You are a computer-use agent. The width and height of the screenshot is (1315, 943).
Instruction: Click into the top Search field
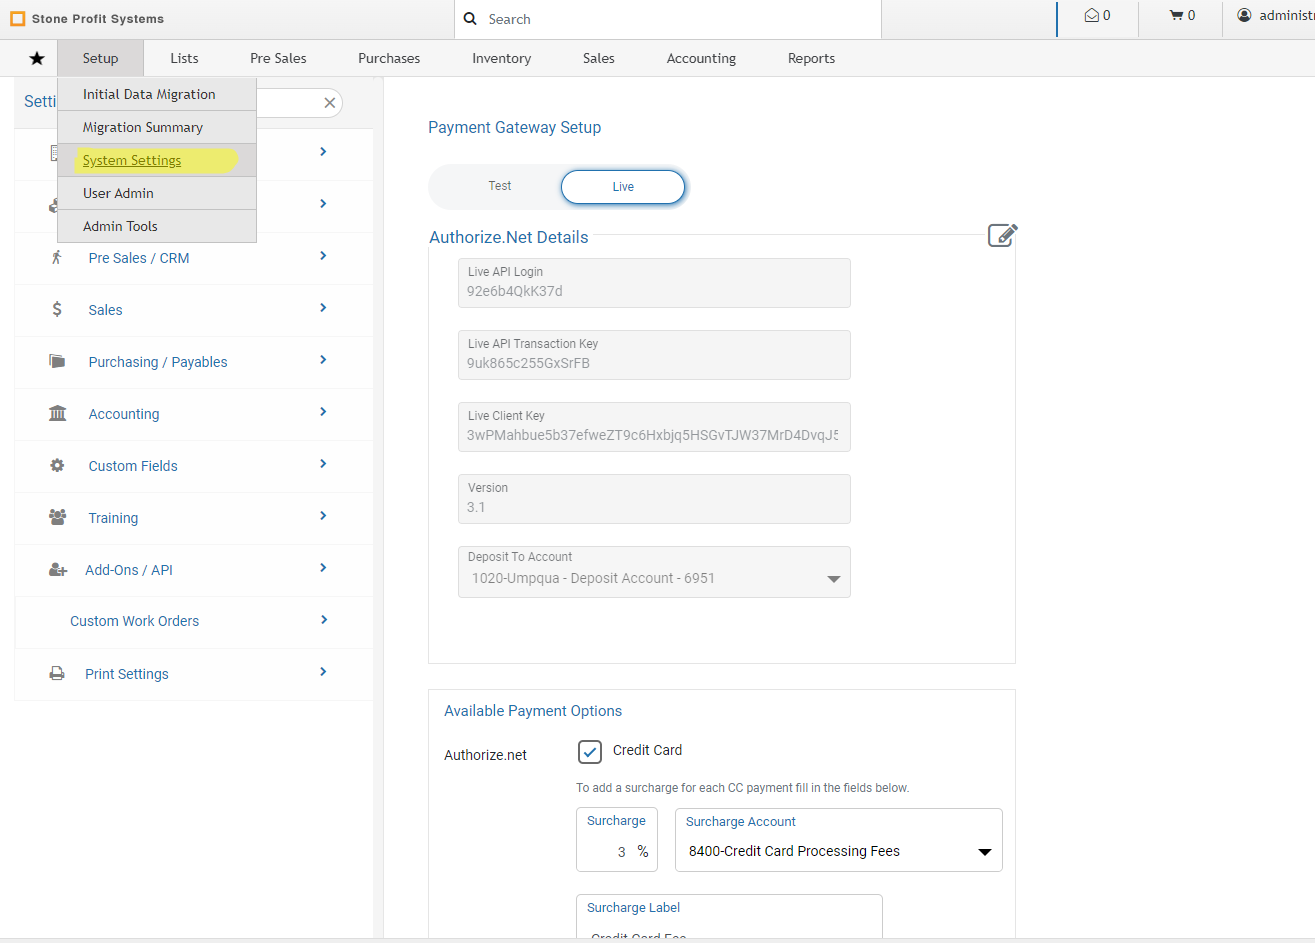pos(668,19)
